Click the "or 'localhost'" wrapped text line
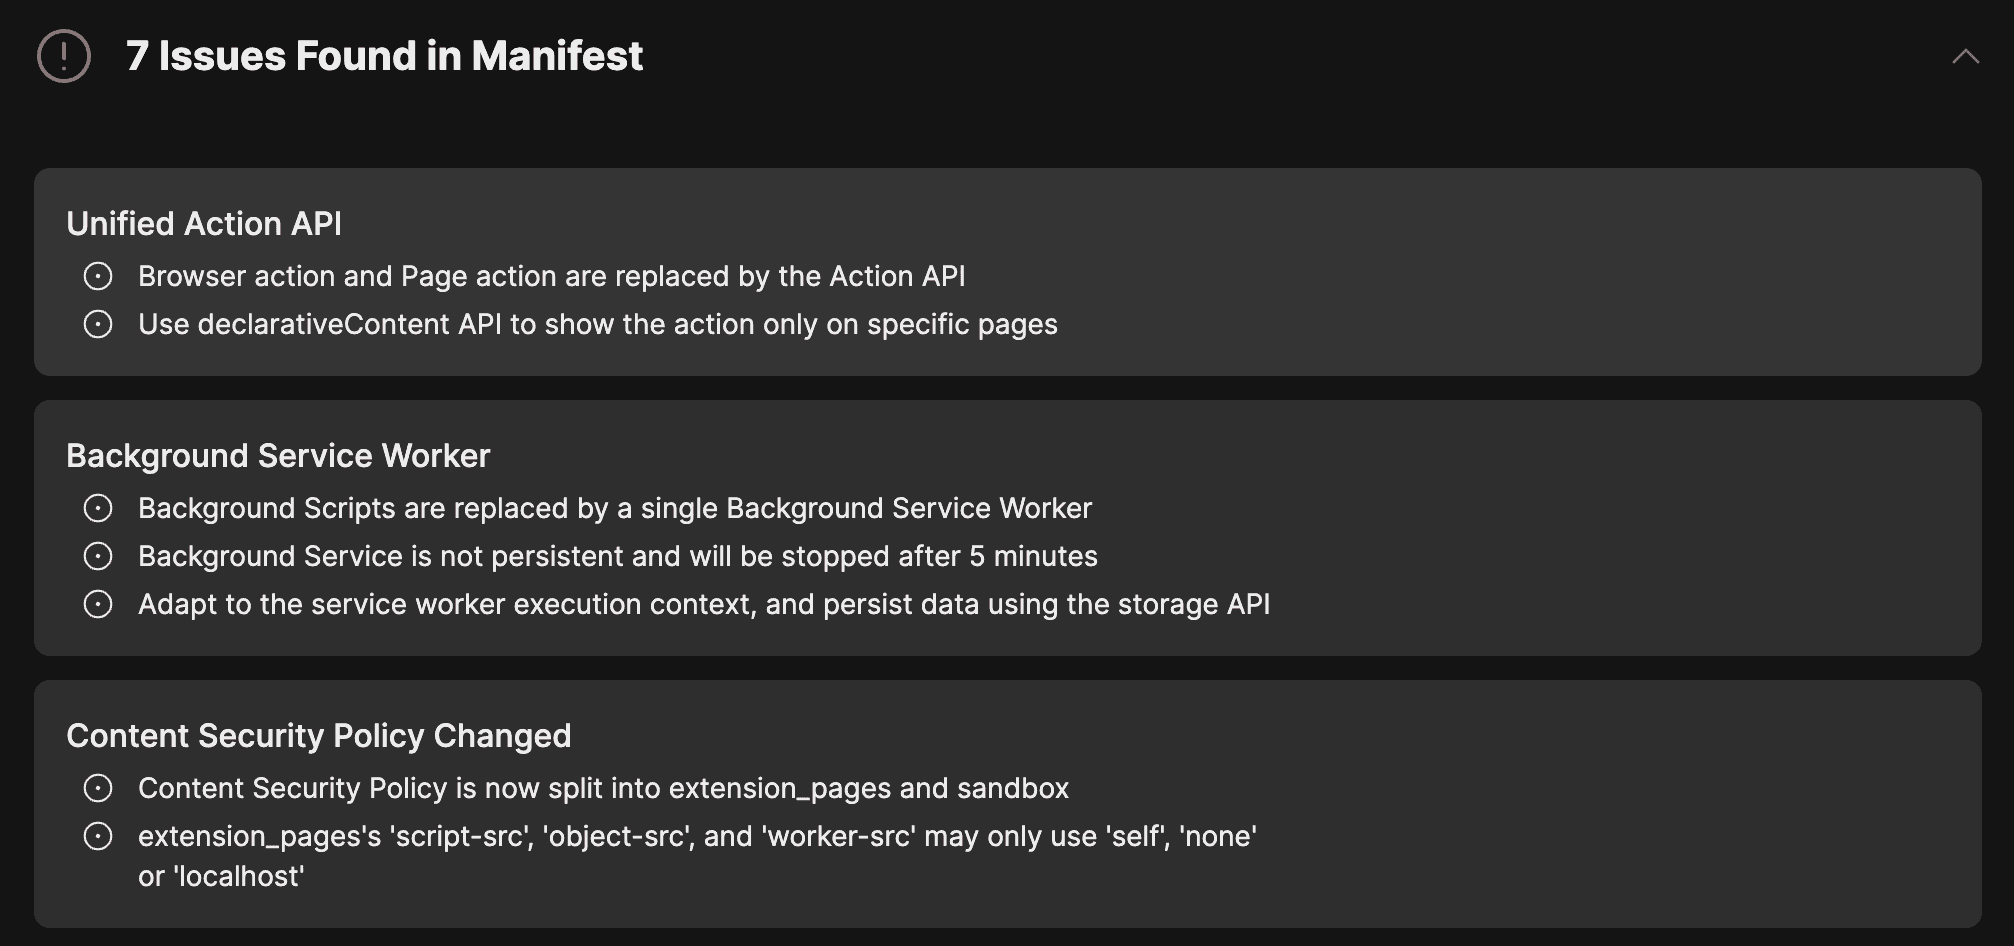The width and height of the screenshot is (2014, 946). point(221,876)
